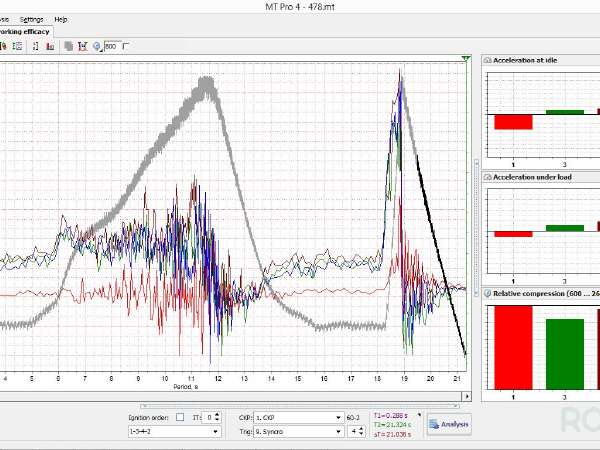Decrease the IT stepper value

(x=217, y=420)
